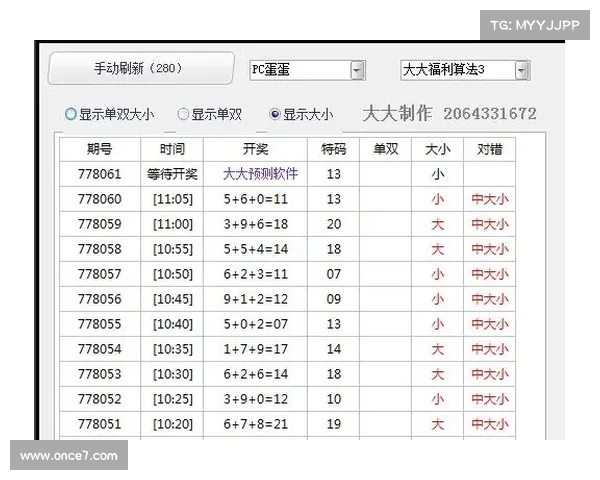The width and height of the screenshot is (600, 480).
Task: Click the 单双 column header
Action: [386, 149]
